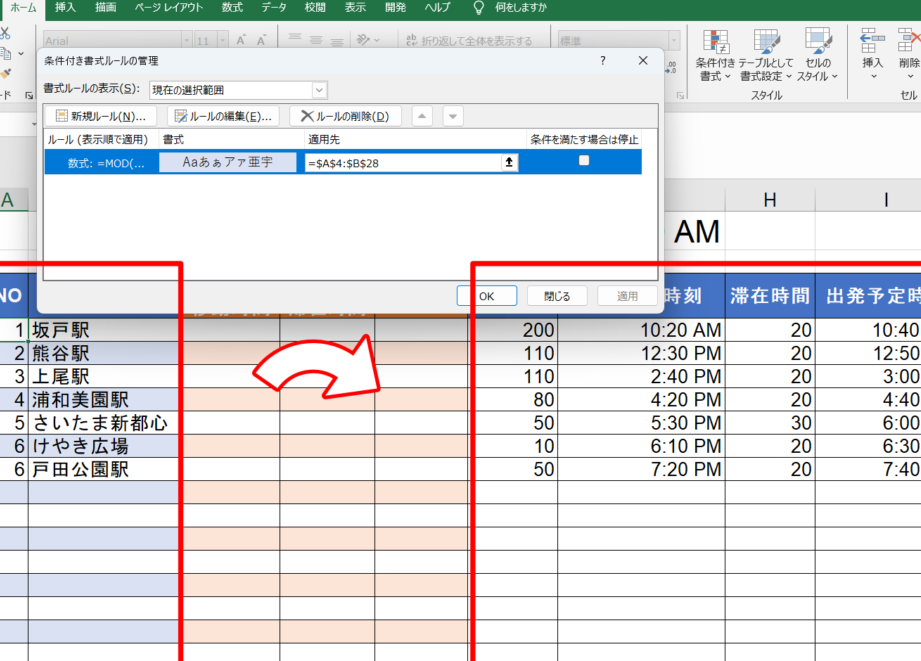Click the 適用先 range input field
Screen dimensions: 921x661
[x=402, y=162]
